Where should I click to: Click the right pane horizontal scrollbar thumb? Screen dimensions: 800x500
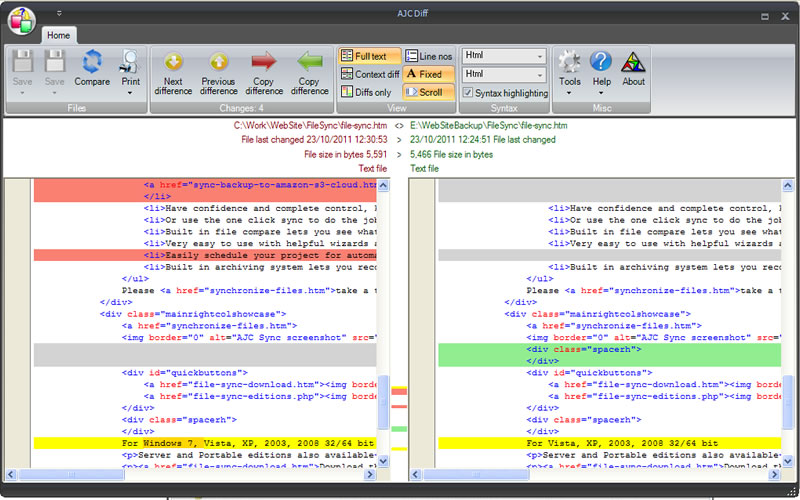pyautogui.click(x=476, y=474)
